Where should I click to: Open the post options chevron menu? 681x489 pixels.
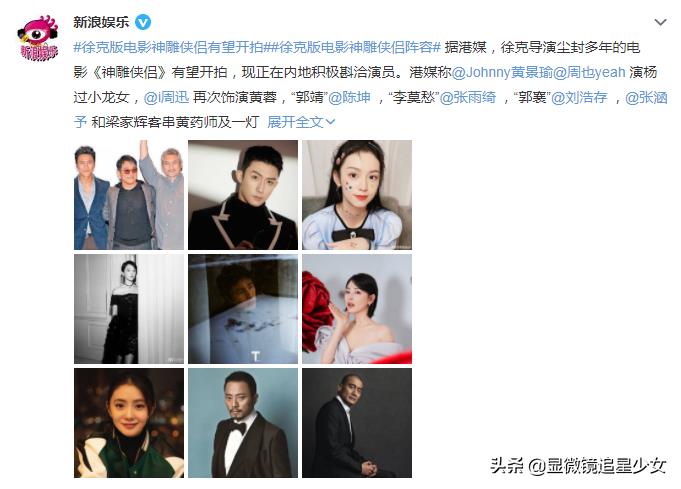click(660, 22)
